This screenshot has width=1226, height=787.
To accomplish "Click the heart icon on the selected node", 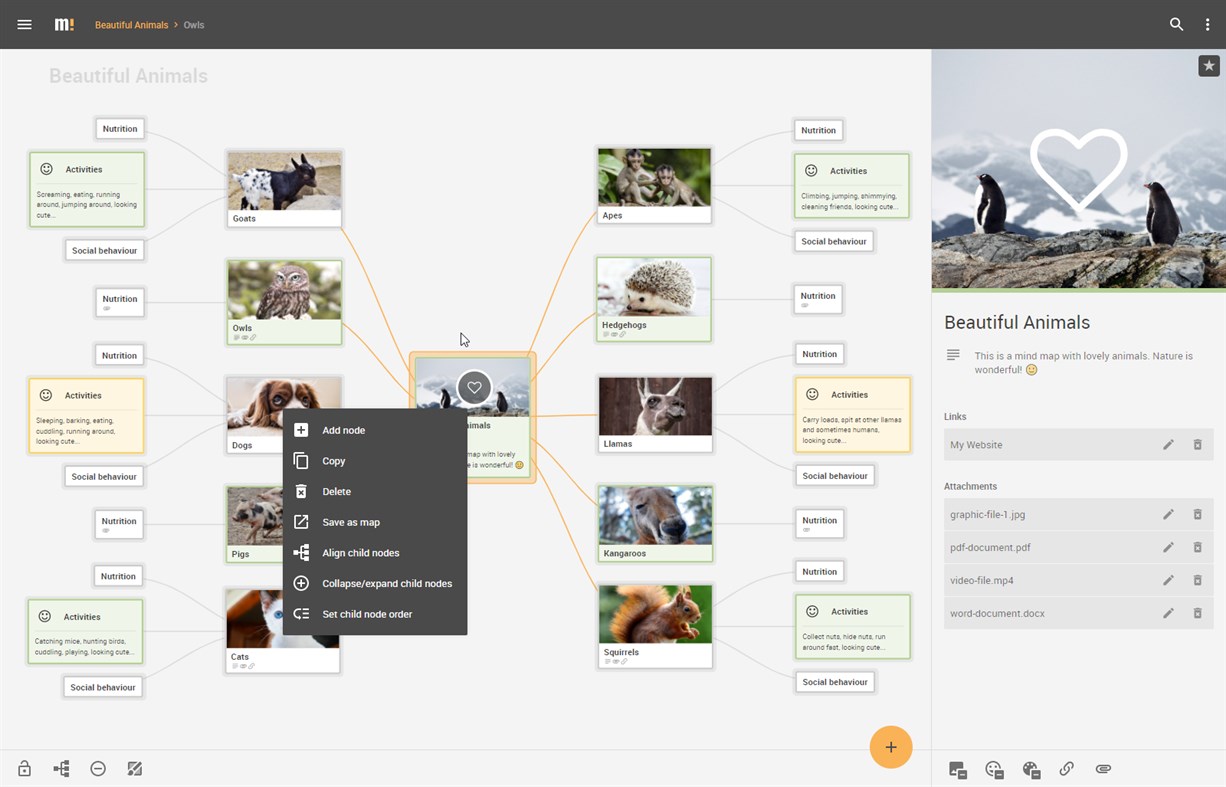I will (x=473, y=387).
